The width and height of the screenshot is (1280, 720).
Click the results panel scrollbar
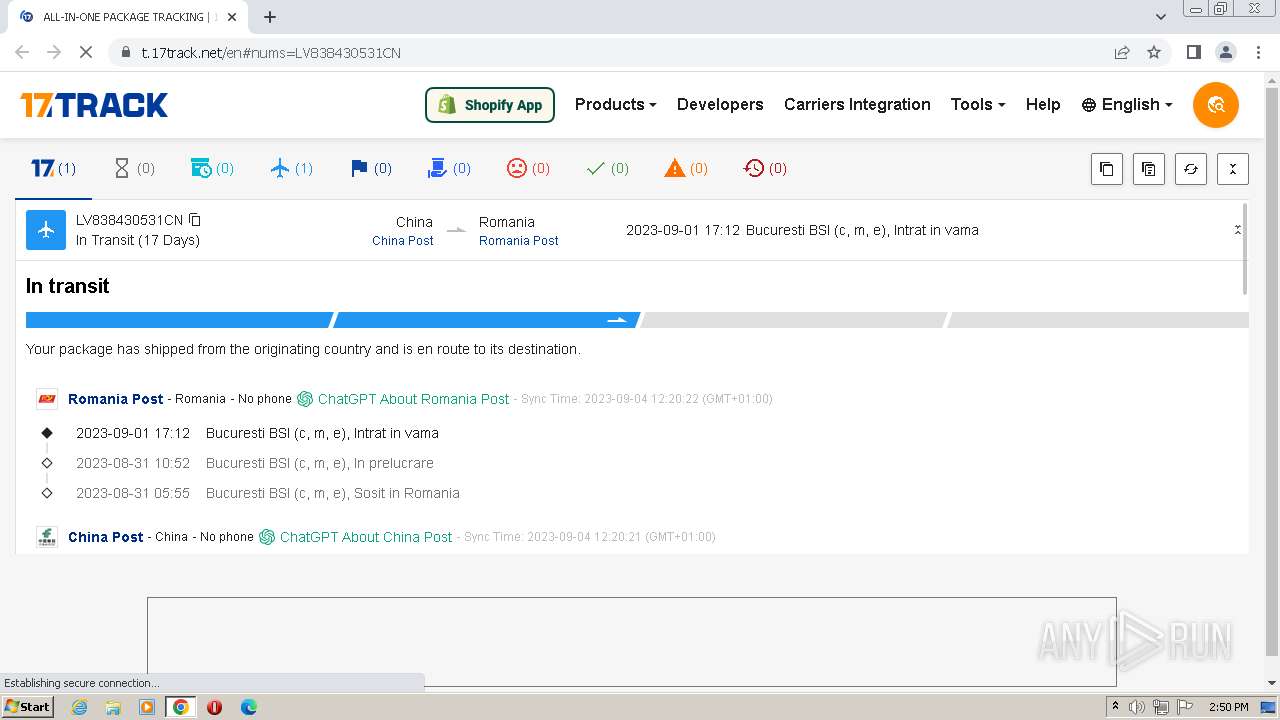point(1245,249)
